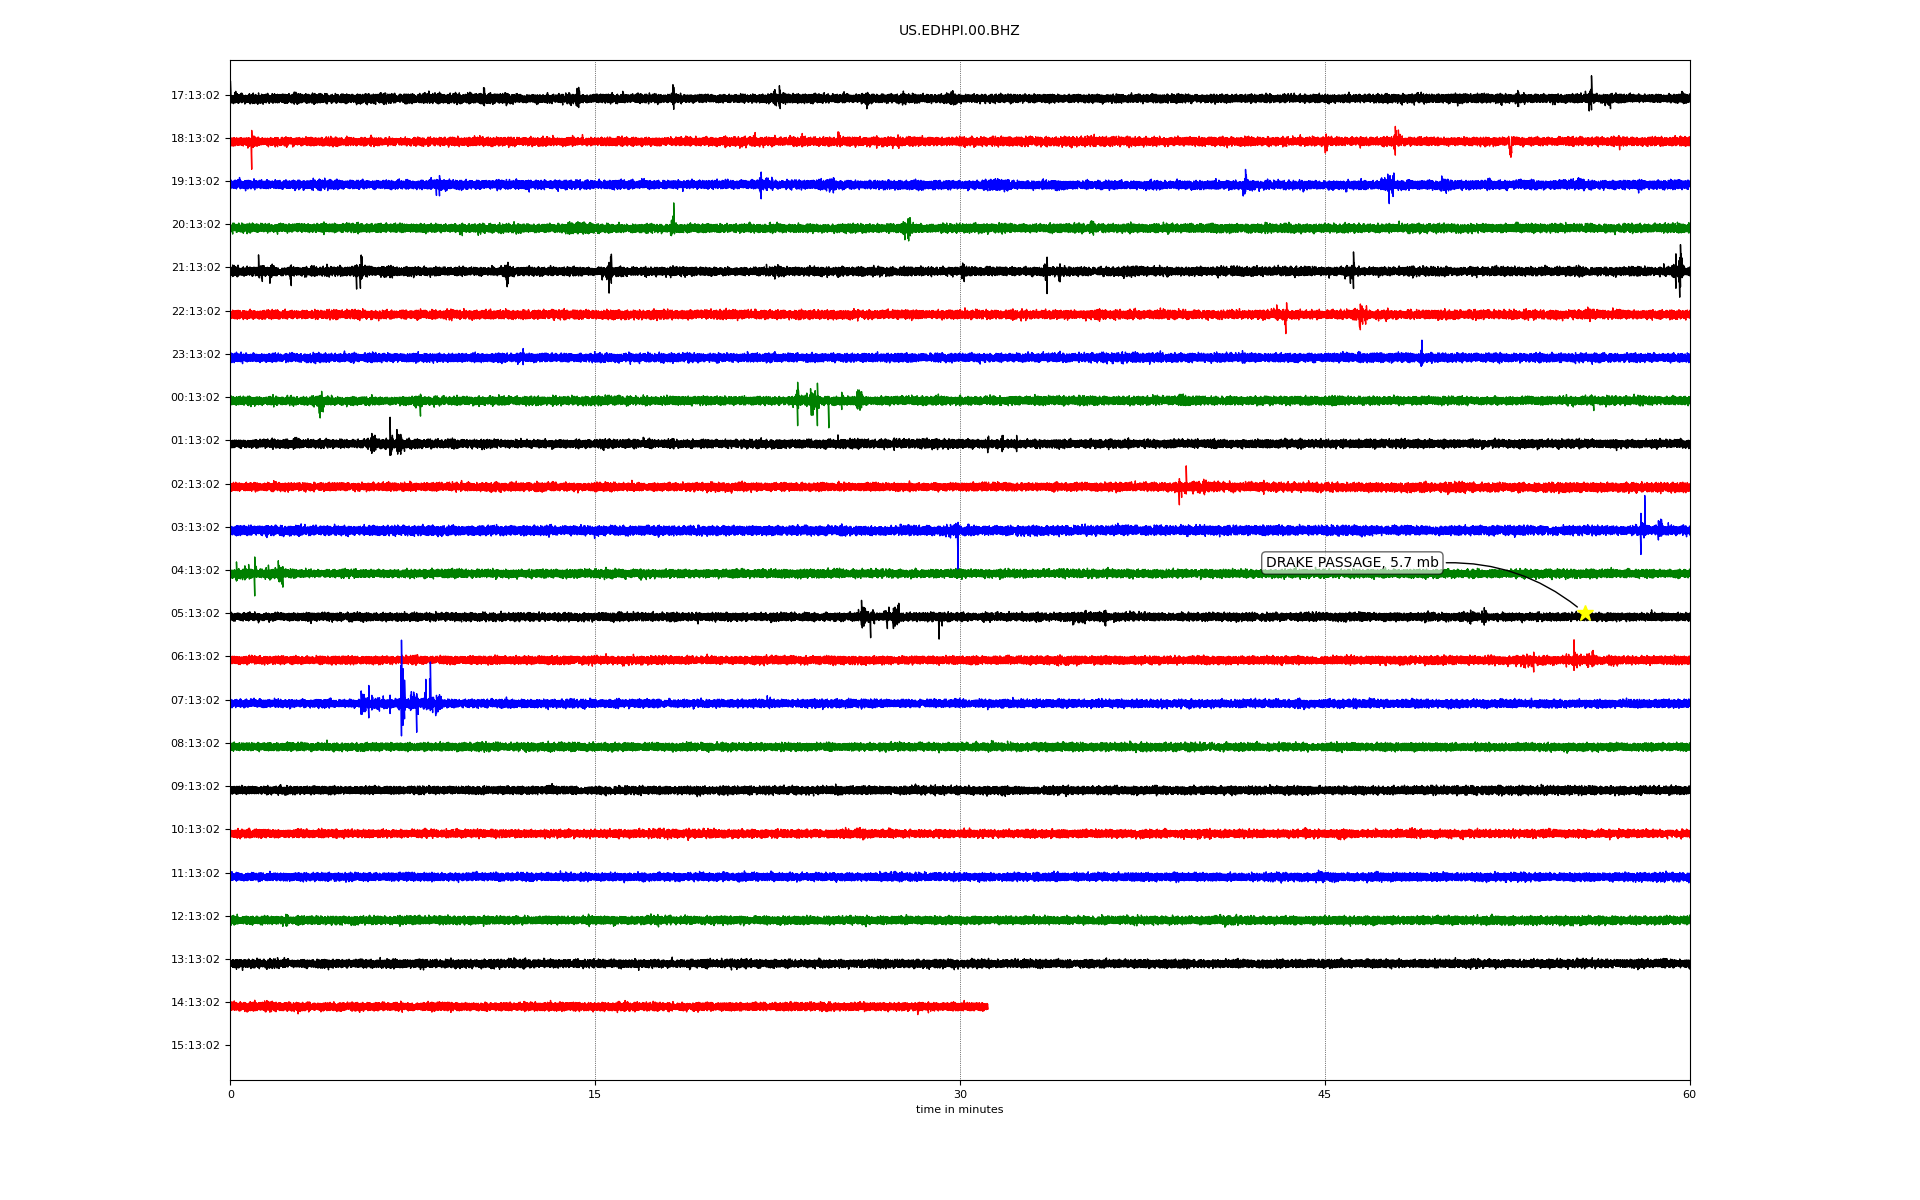Select the 21:13:02 time label
Viewport: 1920px width, 1200px height.
coord(195,268)
